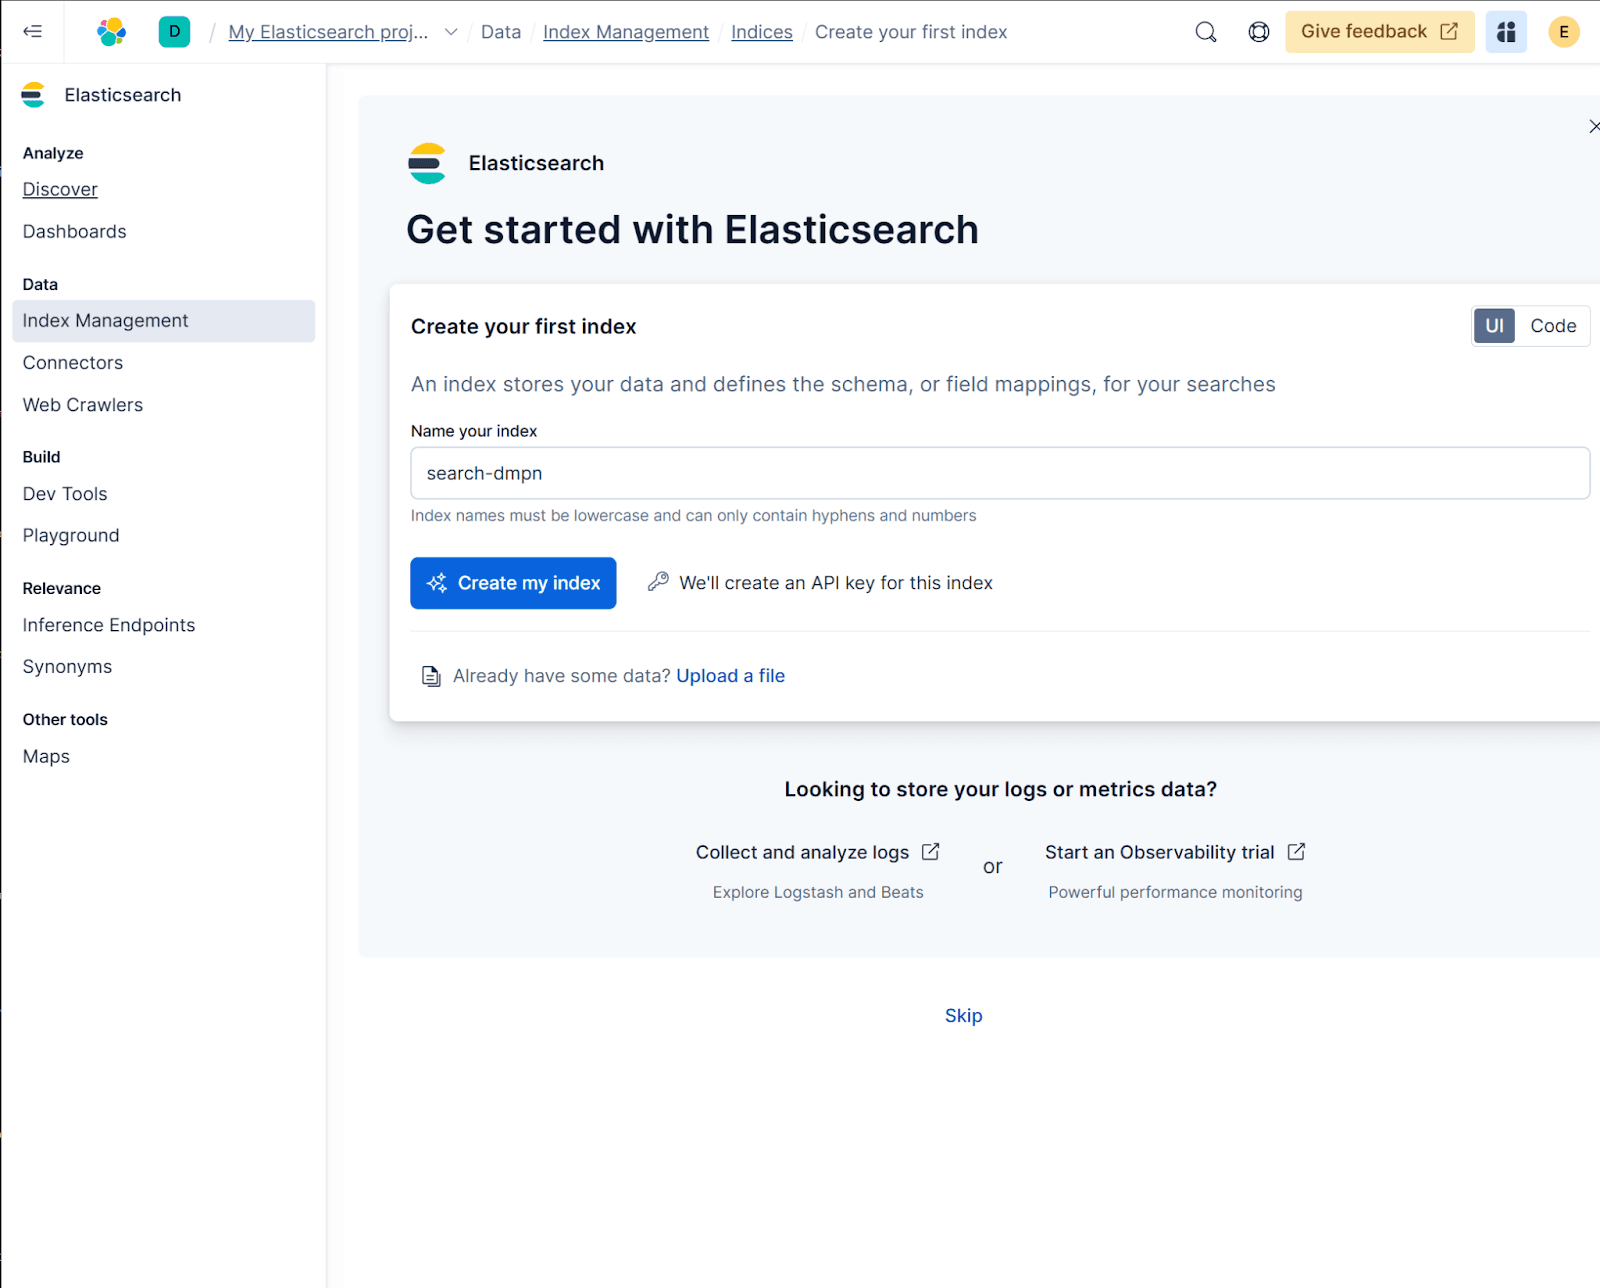Open the solution apps grid icon
This screenshot has height=1288, width=1600.
[1506, 32]
